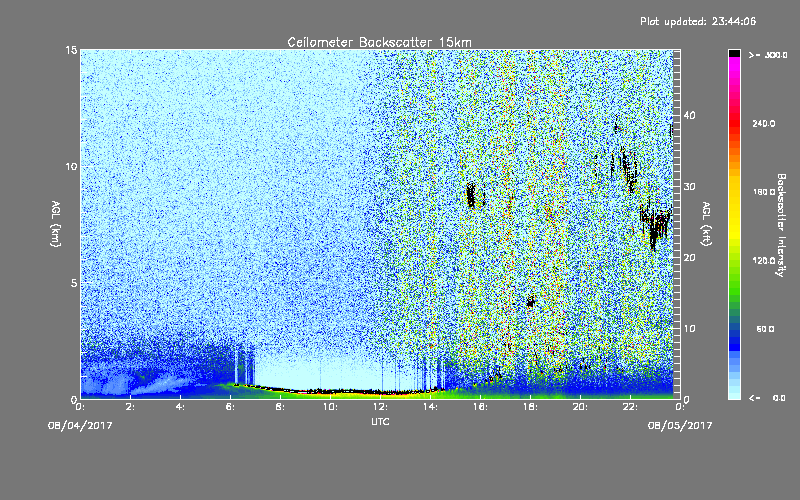The image size is (800, 500).
Task: Click the '10' tick on the AGL (kft) axis
Action: tap(689, 328)
